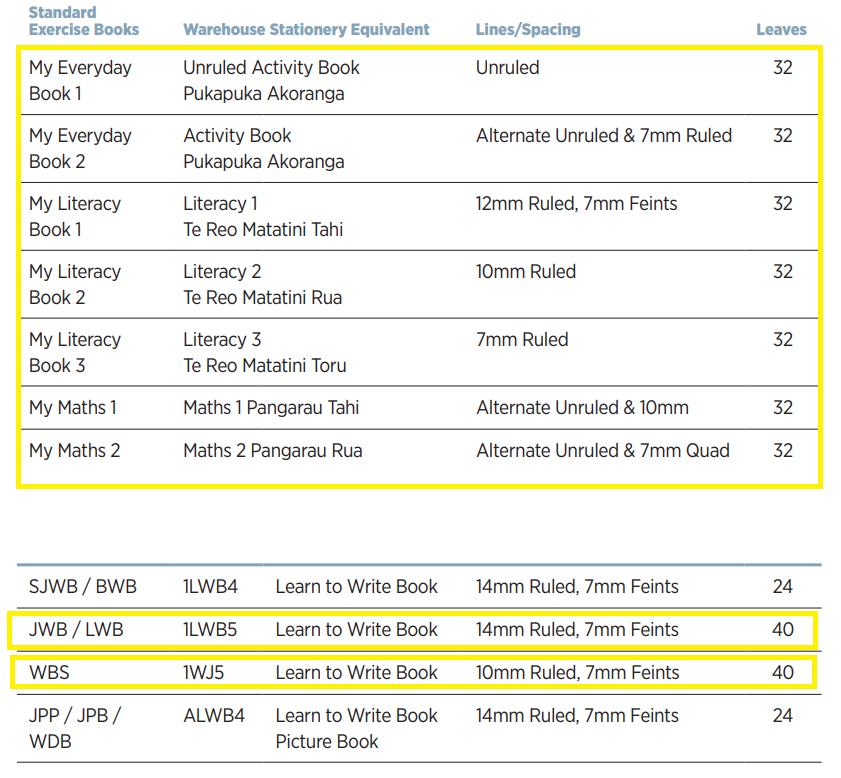The width and height of the screenshot is (841, 778).
Task: Select leaves value 40 in JWB / LWB row
Action: point(783,629)
